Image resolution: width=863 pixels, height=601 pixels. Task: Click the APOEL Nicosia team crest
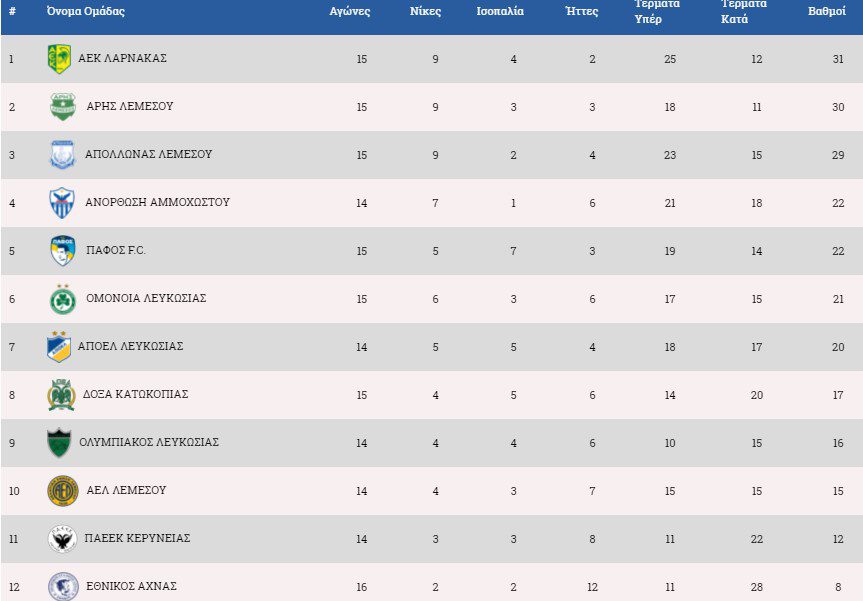point(59,347)
